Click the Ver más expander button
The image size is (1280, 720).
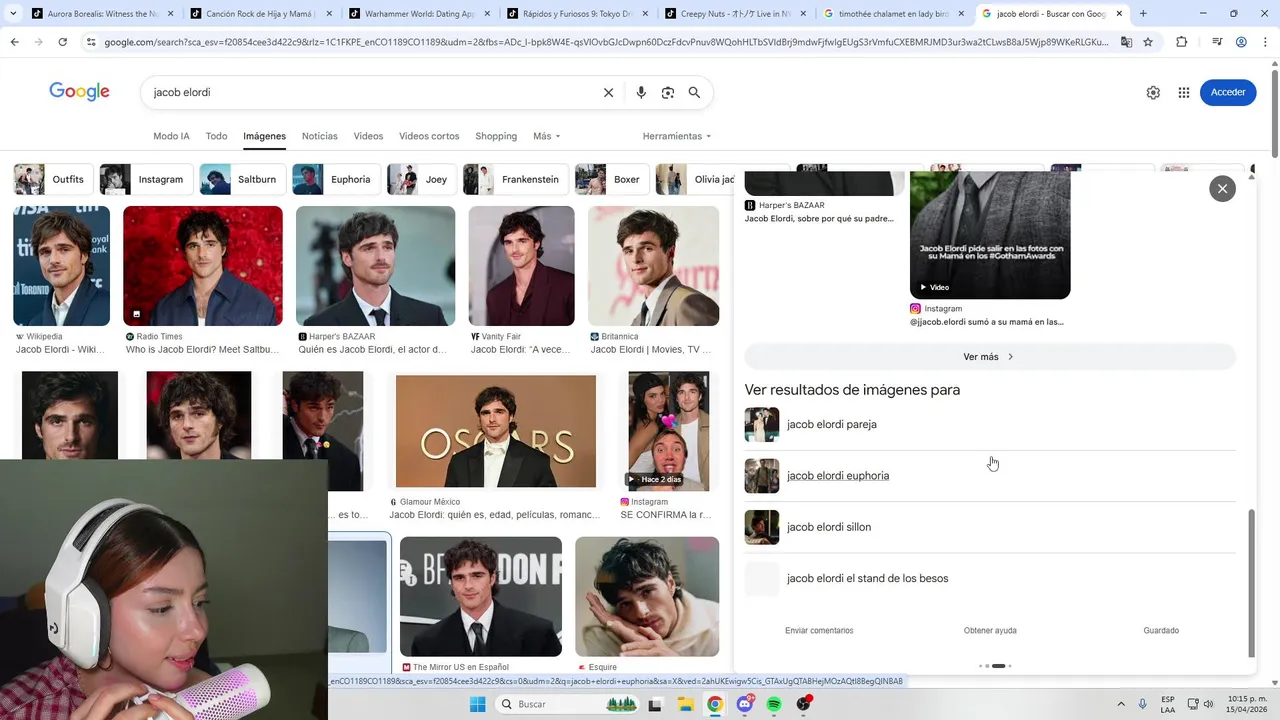[x=990, y=357]
